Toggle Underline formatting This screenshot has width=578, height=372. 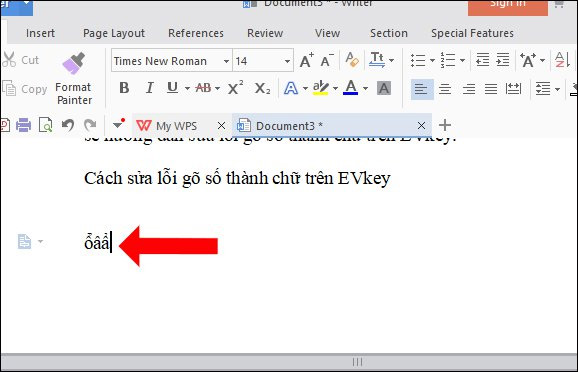tap(172, 88)
